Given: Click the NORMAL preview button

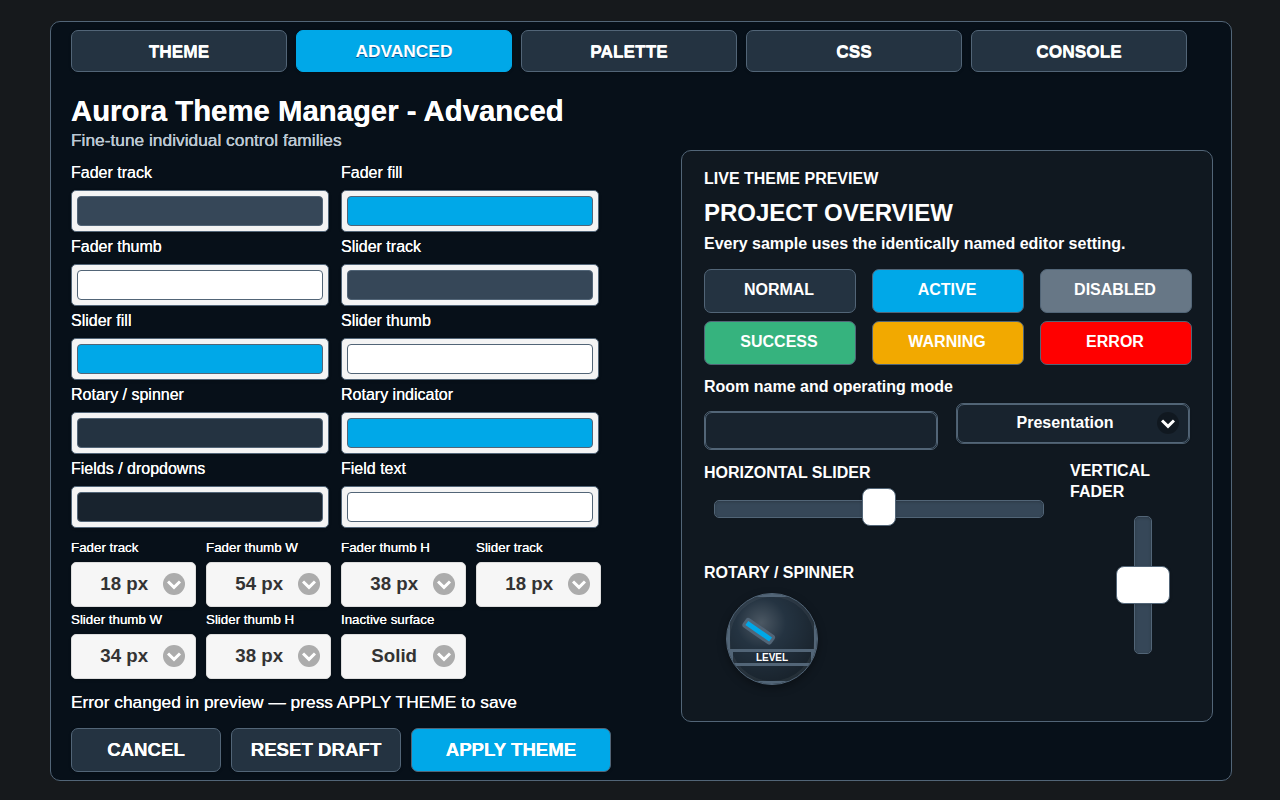Looking at the screenshot, I should click(x=780, y=291).
